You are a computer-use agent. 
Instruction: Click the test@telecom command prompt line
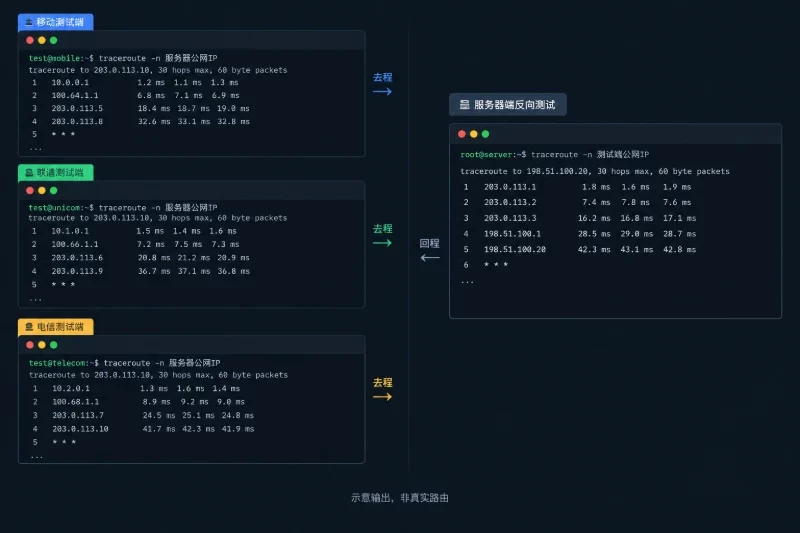pos(124,363)
